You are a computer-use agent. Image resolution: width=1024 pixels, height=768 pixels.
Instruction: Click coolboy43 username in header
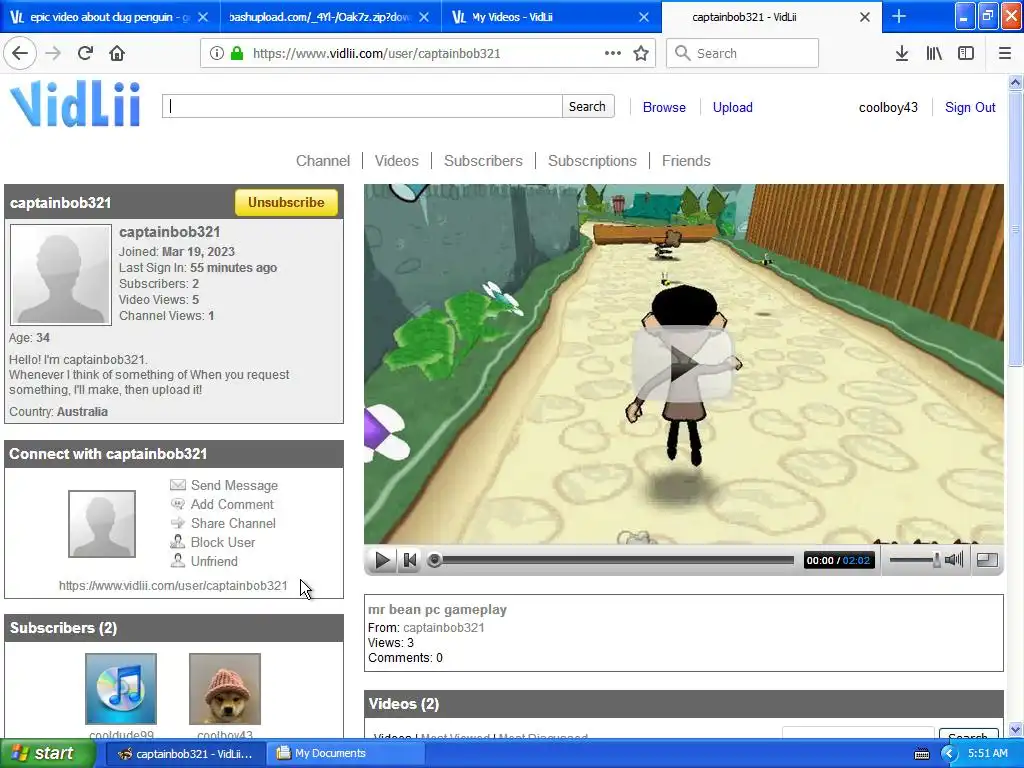point(888,107)
